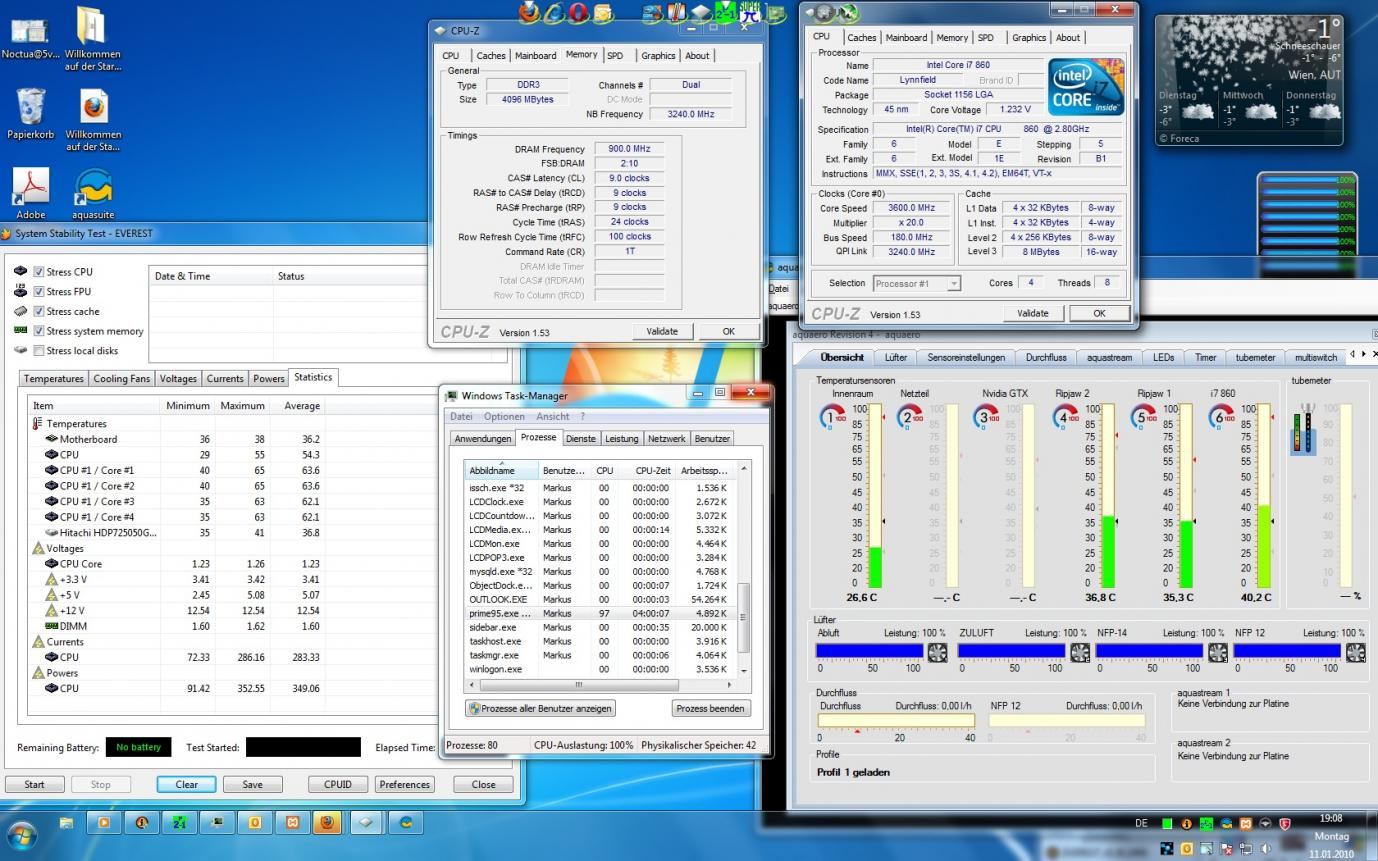Enable Stress local disks checkbox

pos(38,351)
